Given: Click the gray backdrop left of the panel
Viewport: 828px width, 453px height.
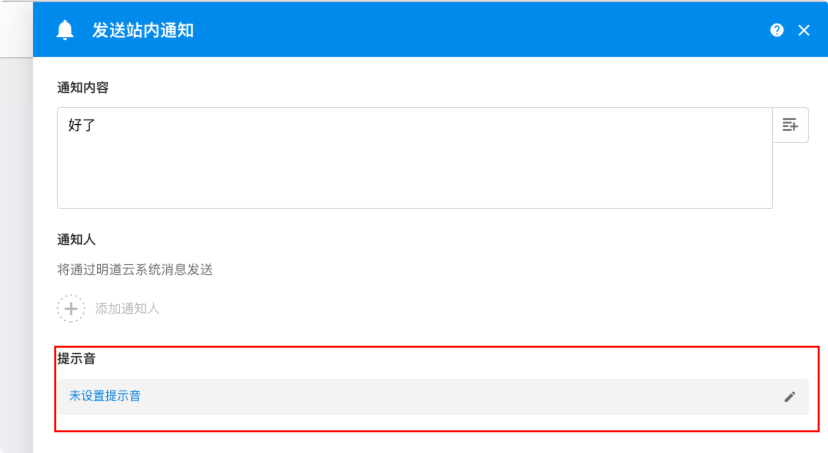Looking at the screenshot, I should (15, 250).
